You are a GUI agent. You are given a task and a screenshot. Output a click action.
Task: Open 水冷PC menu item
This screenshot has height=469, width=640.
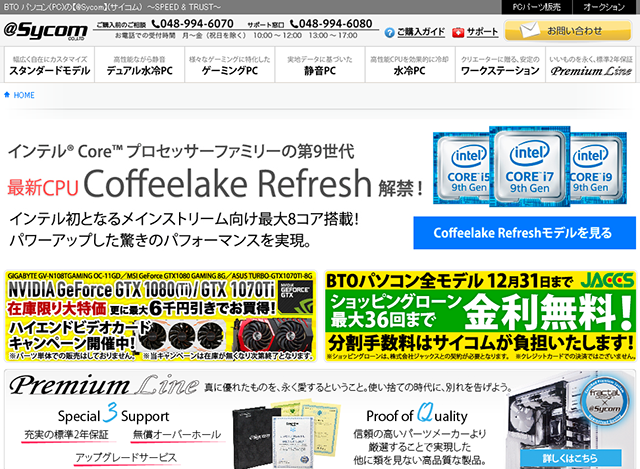(x=410, y=65)
